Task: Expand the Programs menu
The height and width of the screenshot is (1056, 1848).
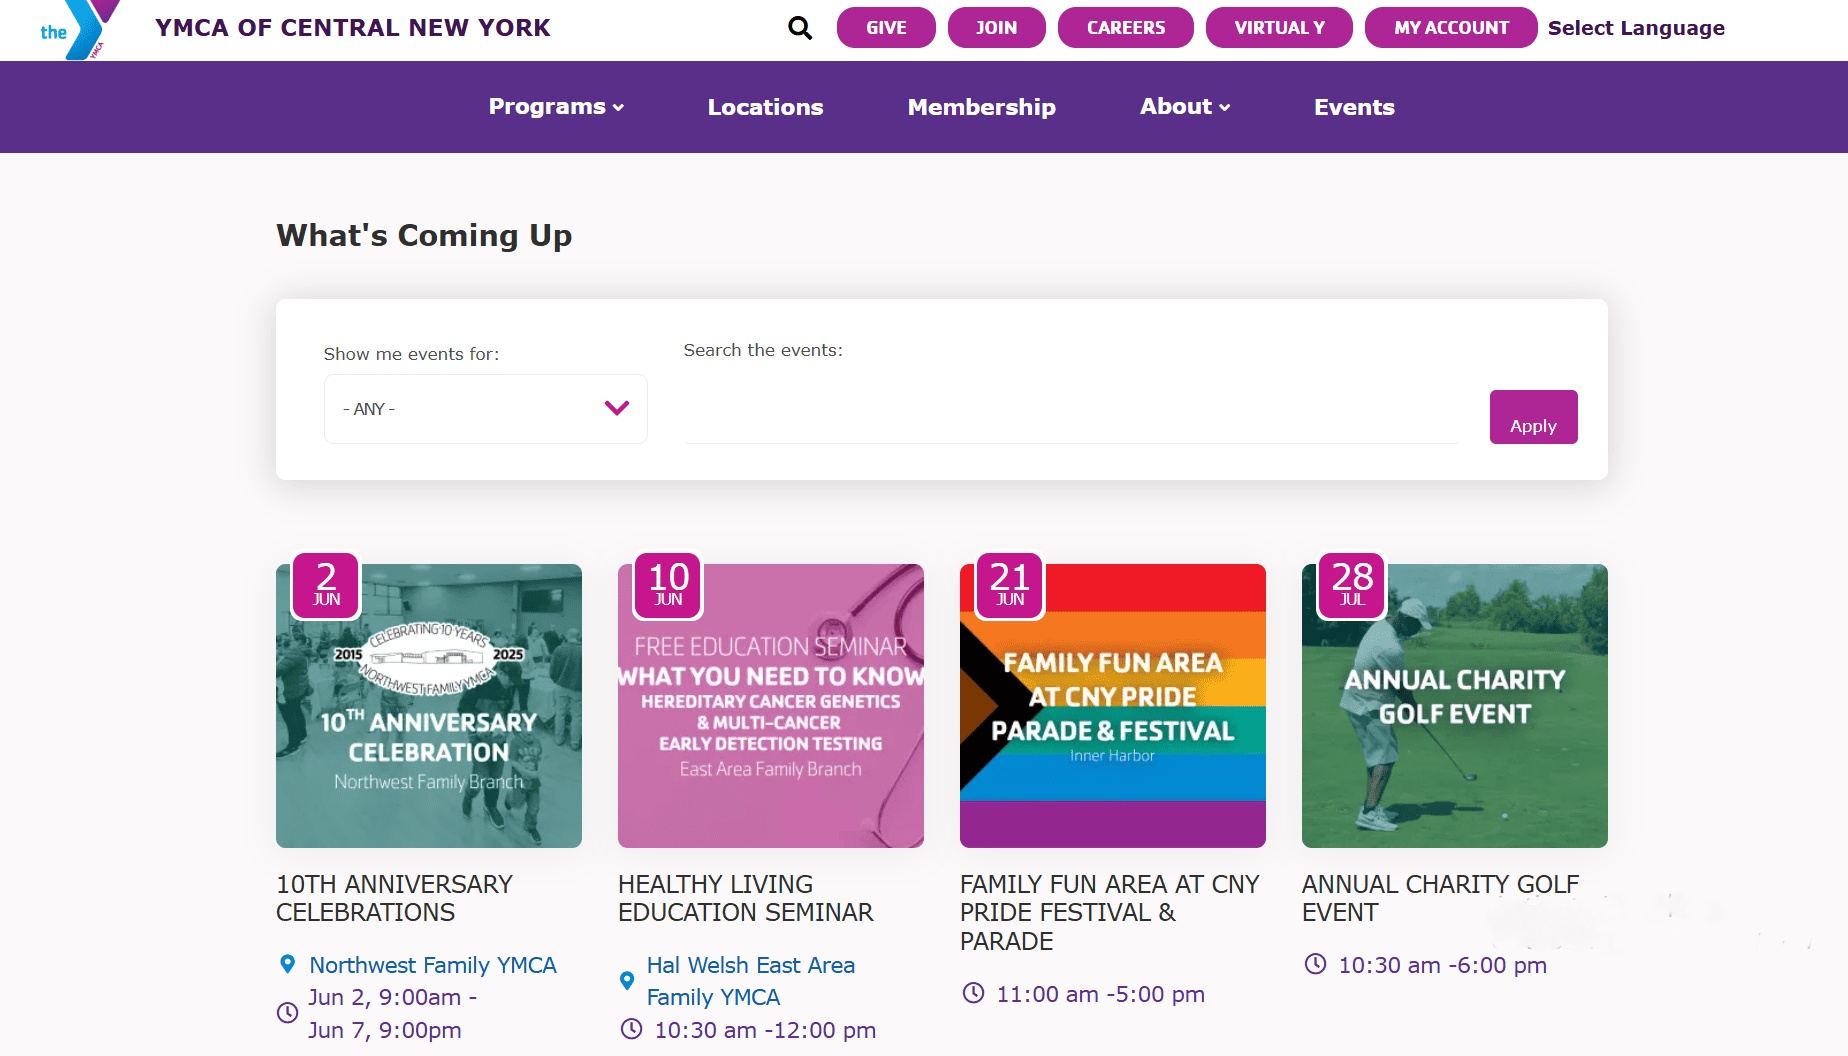Action: coord(556,107)
